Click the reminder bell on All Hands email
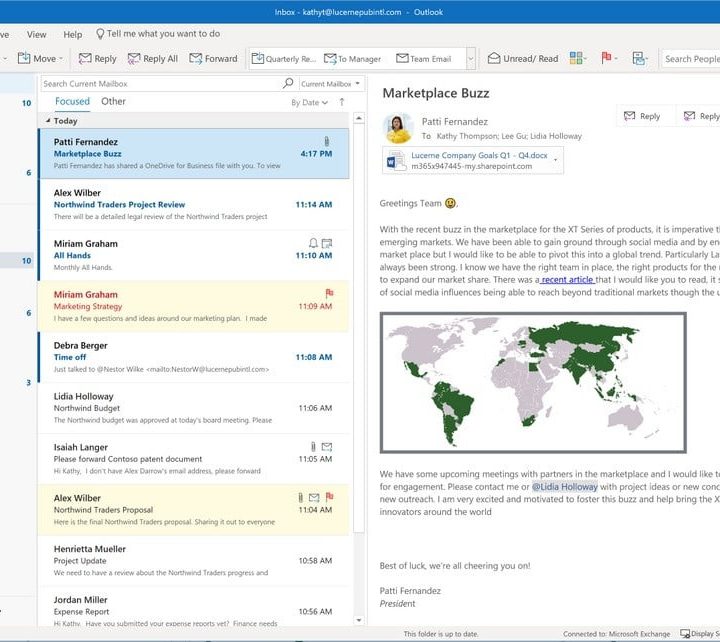 [x=313, y=243]
